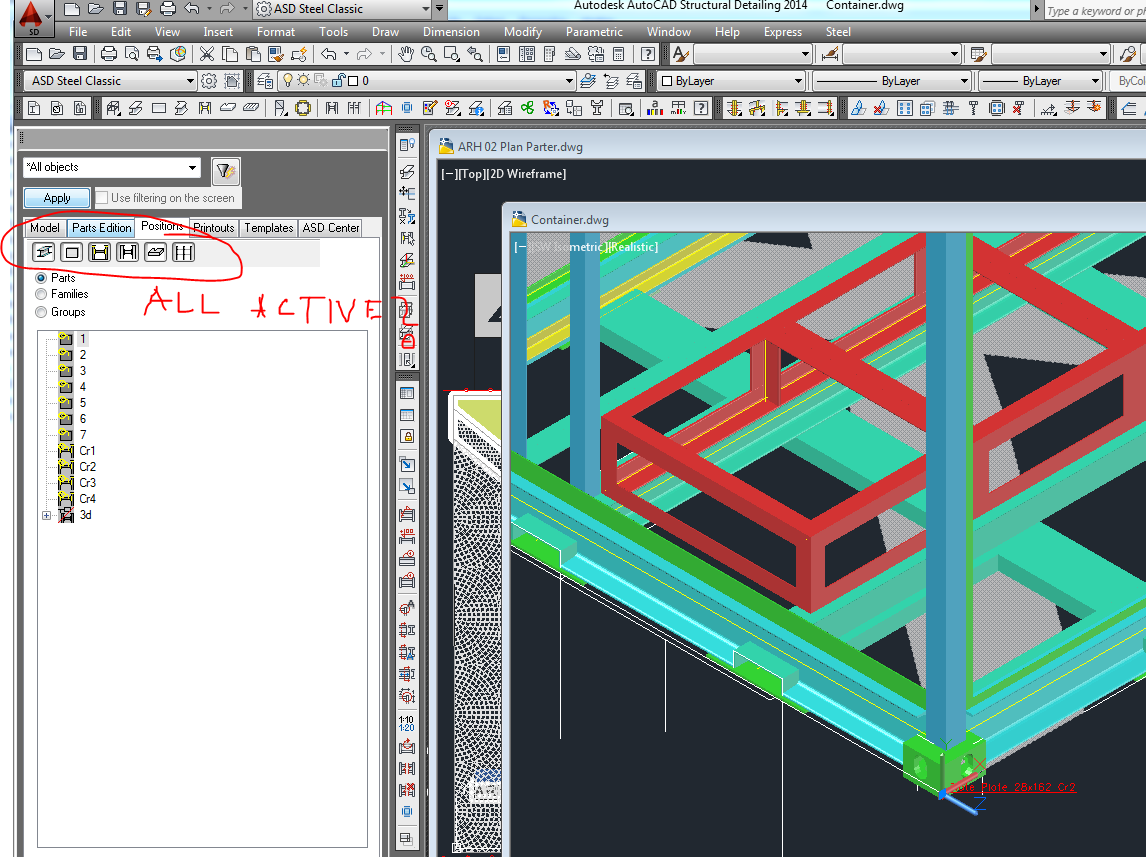The height and width of the screenshot is (857, 1146).
Task: Select the Pan hand tool
Action: coord(406,54)
